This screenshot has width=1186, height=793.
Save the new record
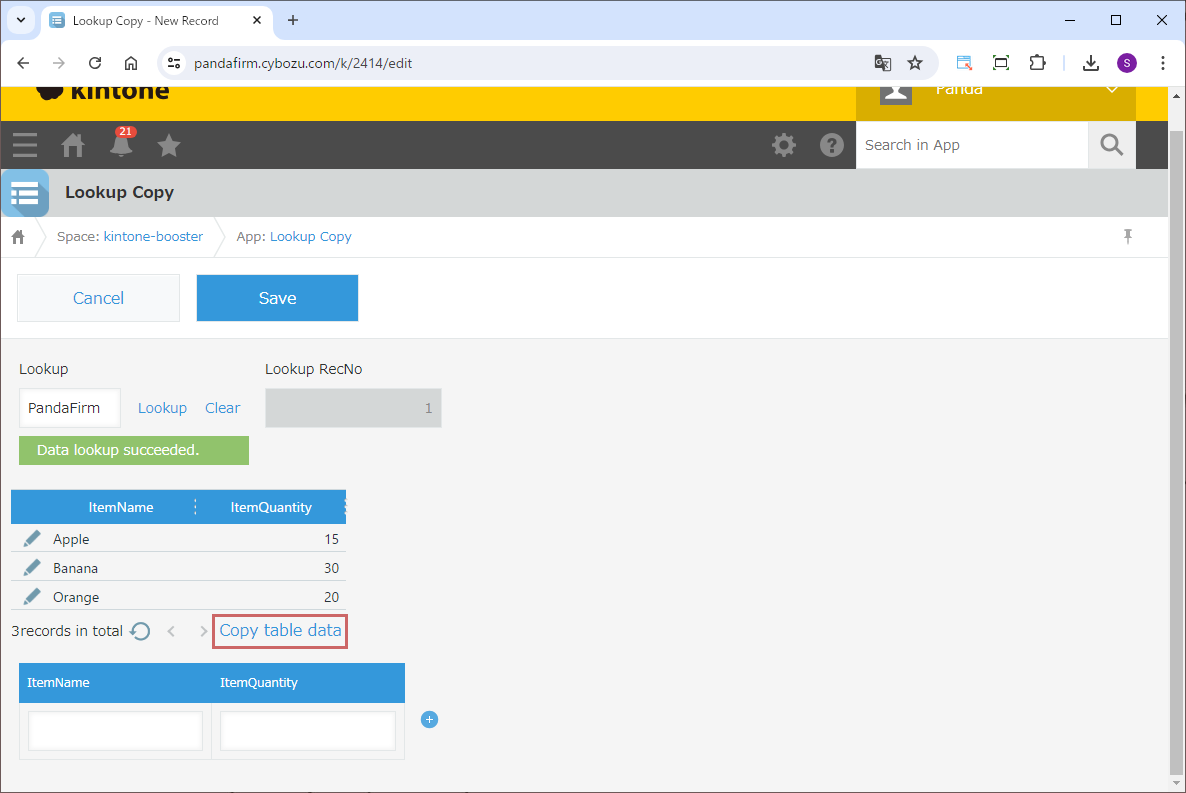click(277, 298)
